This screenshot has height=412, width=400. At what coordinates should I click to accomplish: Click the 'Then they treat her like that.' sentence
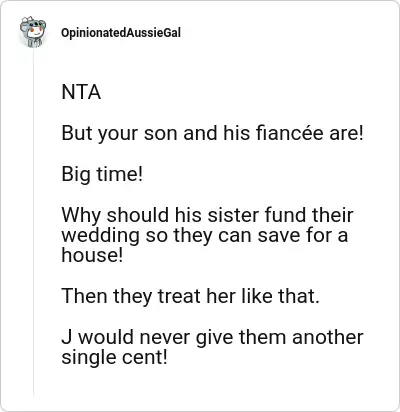tap(190, 296)
